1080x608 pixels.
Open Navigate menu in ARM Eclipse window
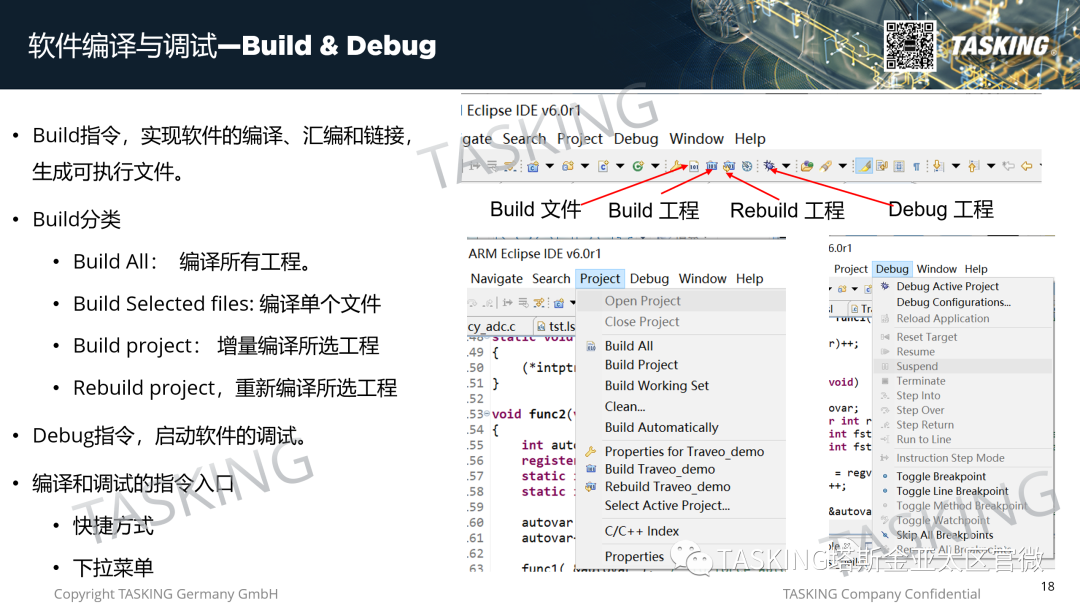(497, 279)
